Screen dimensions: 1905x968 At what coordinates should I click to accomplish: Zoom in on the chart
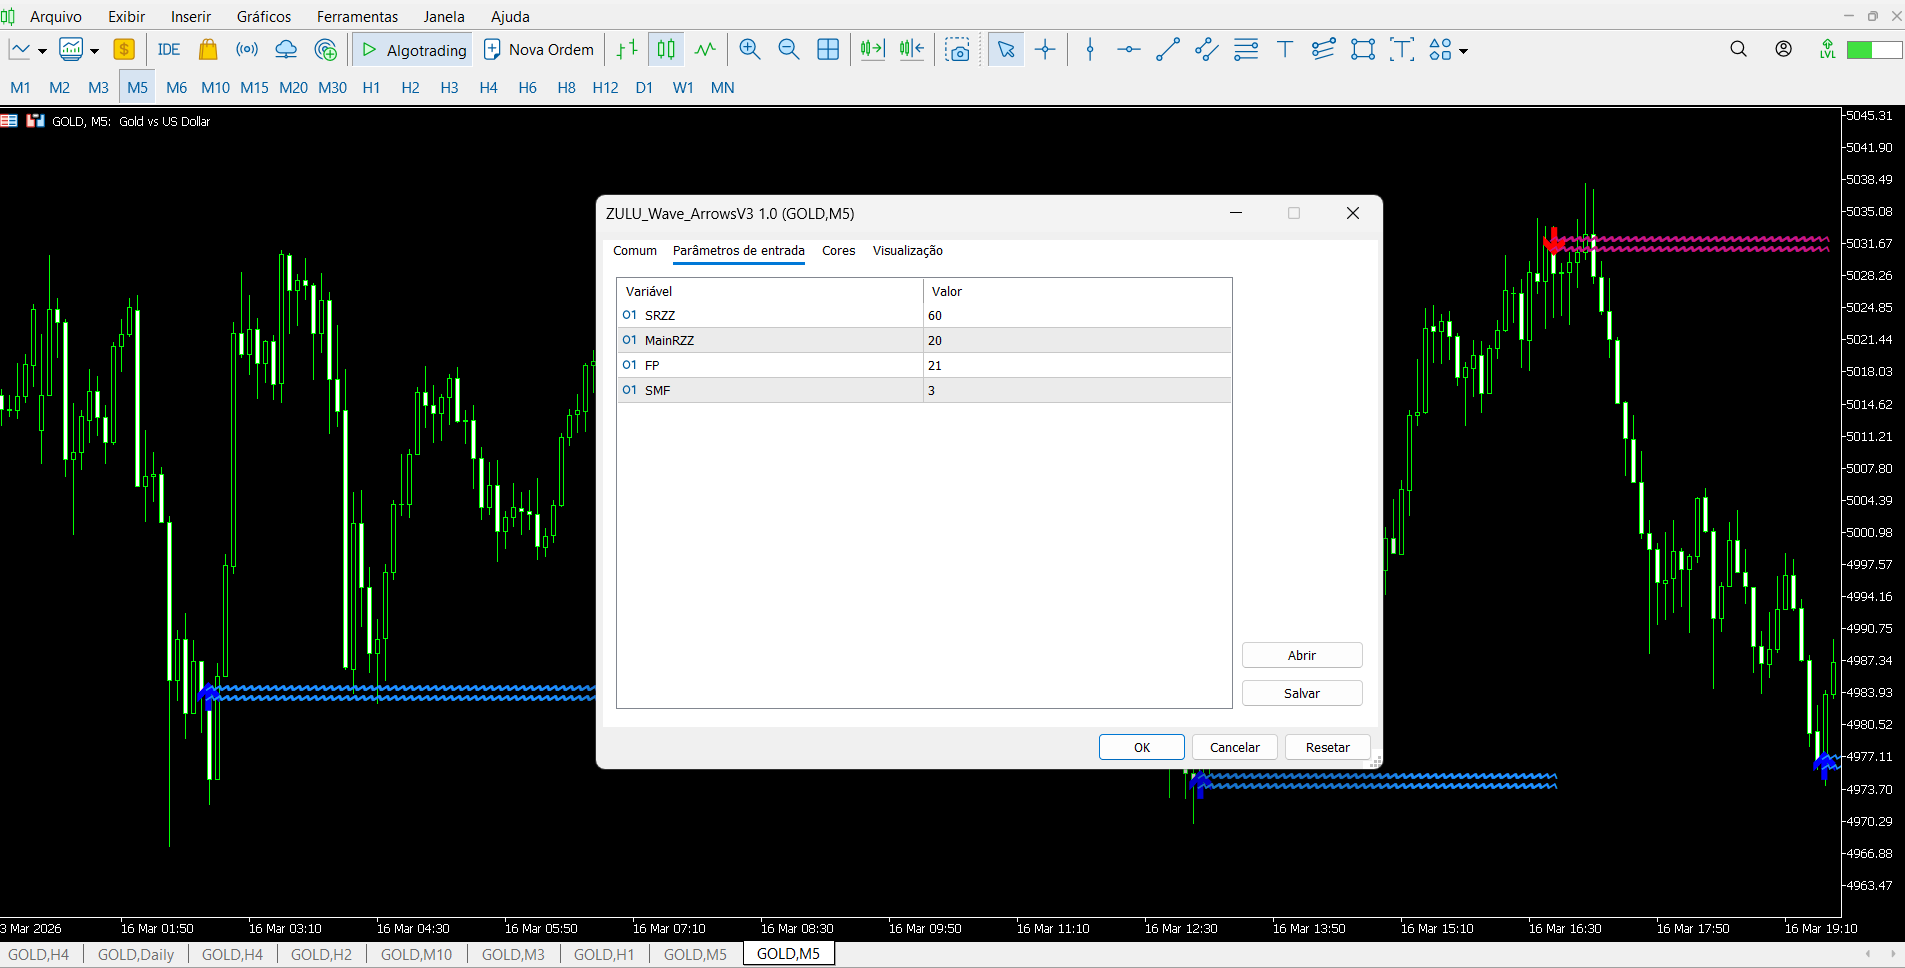point(749,49)
